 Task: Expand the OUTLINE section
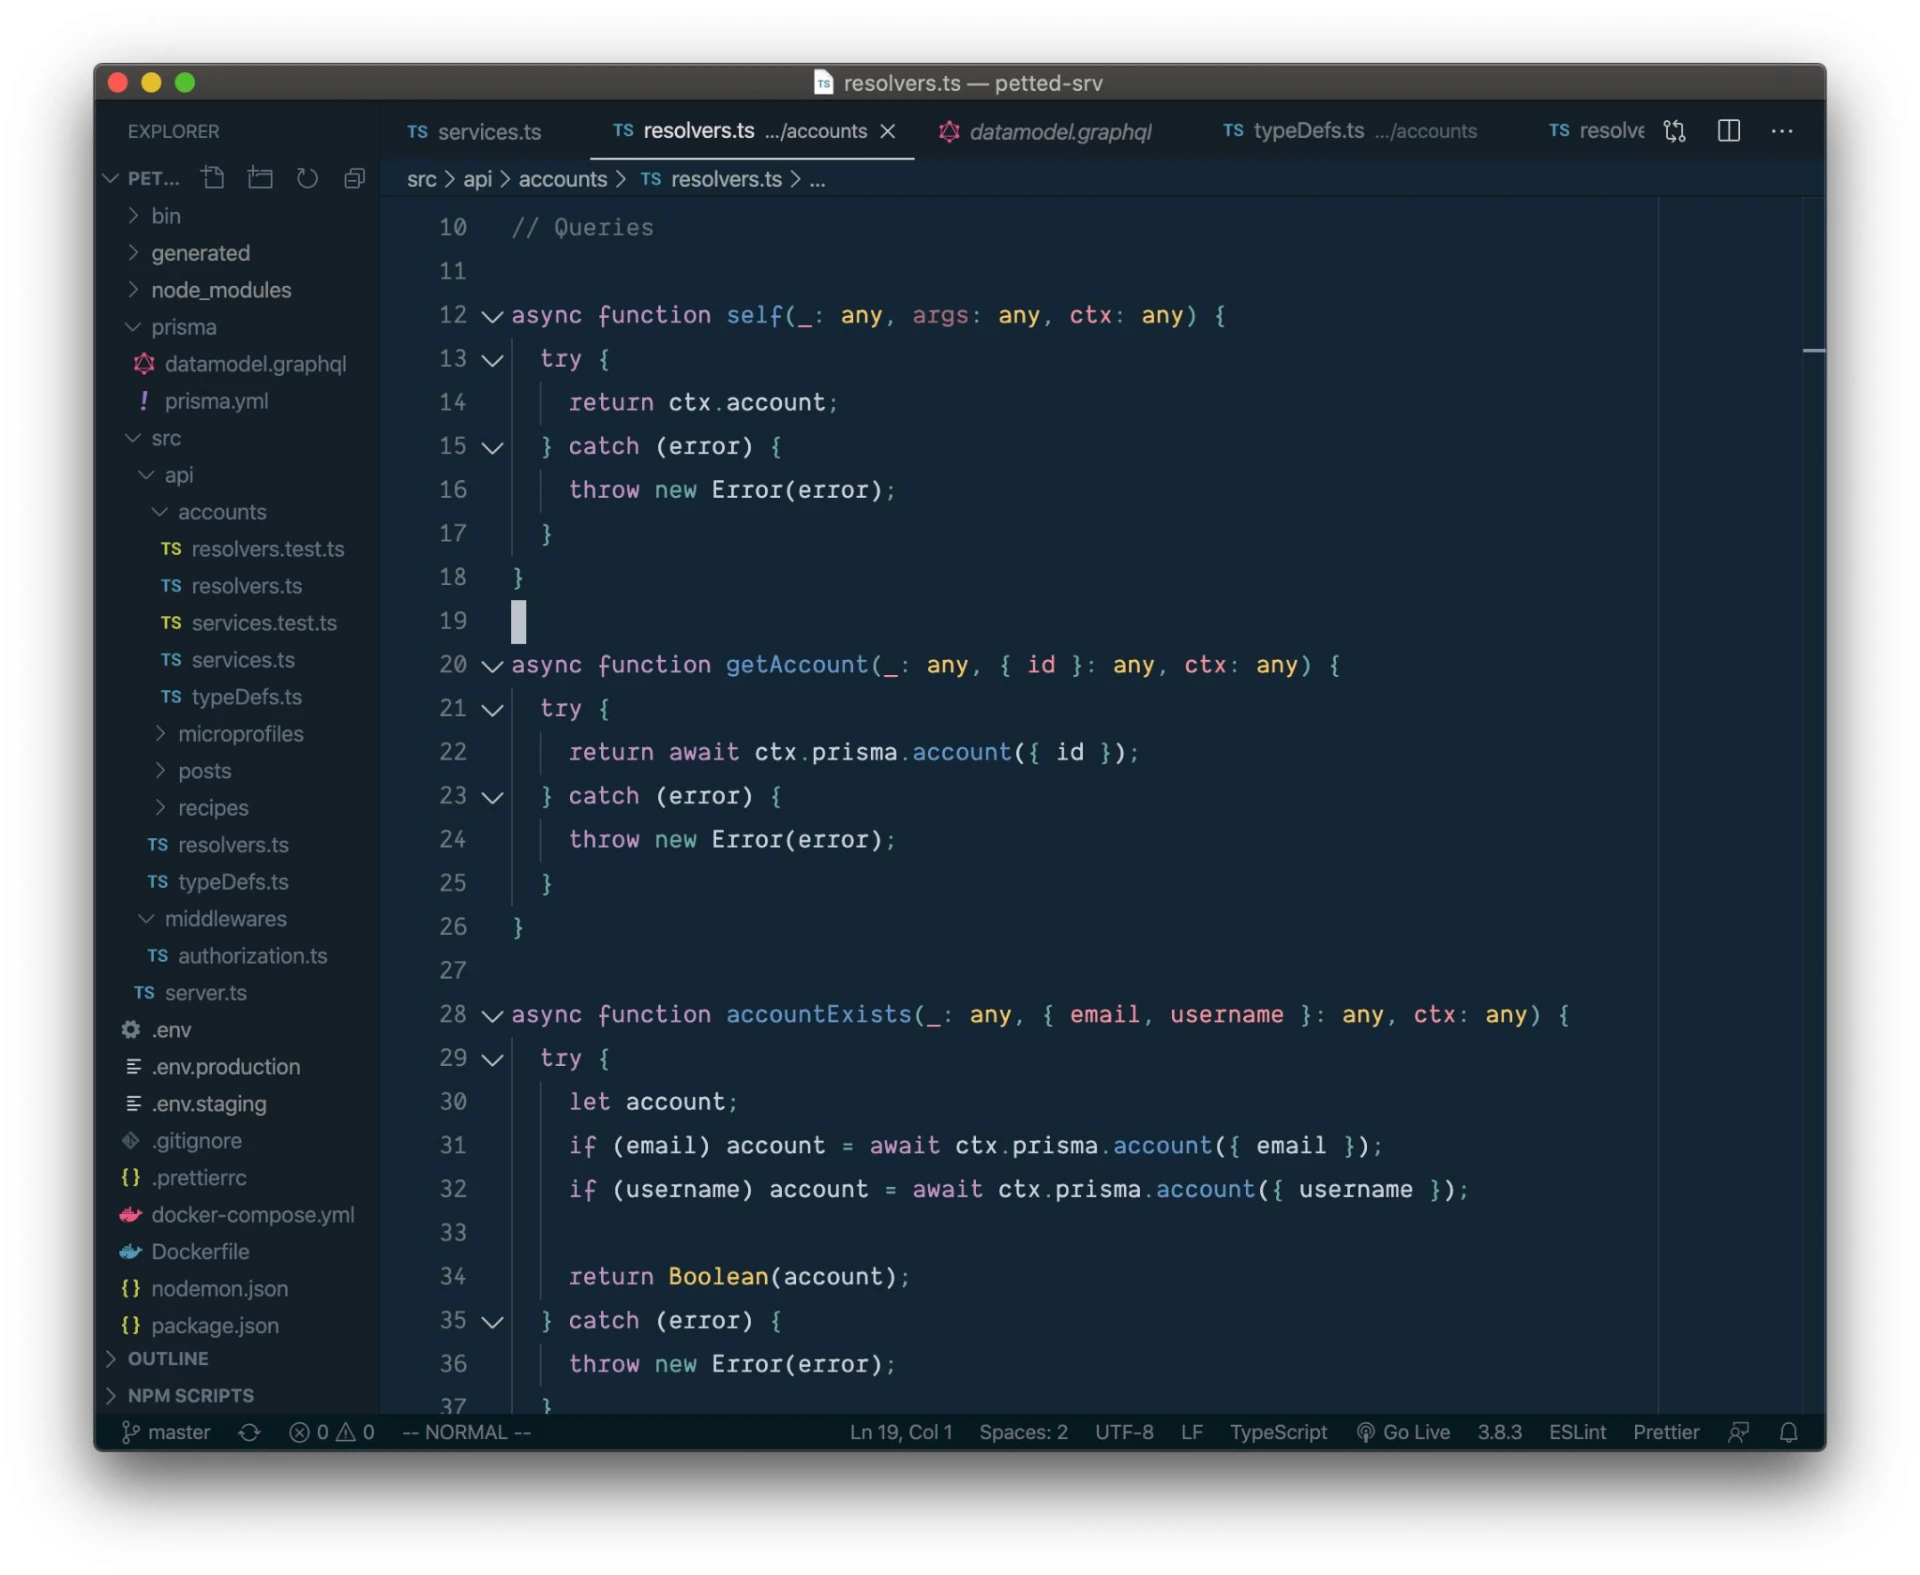[x=239, y=1359]
